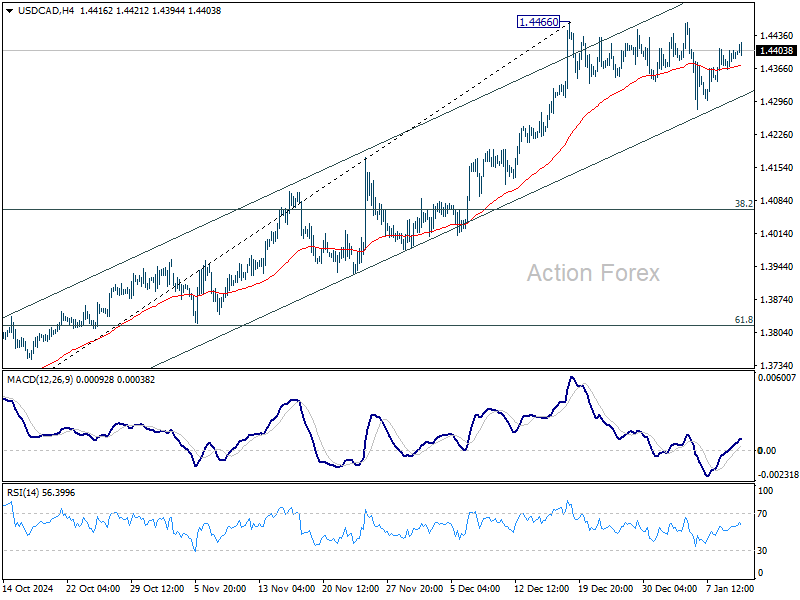Click the 7 Jan 12:00 time label
Viewport: 800px width, 600px height.
pos(730,589)
